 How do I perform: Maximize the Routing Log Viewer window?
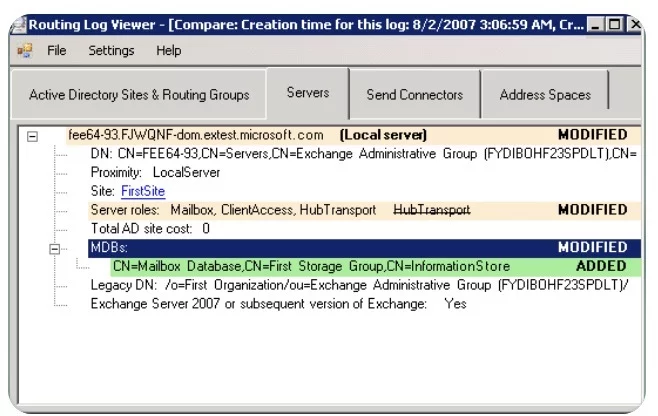(x=615, y=25)
